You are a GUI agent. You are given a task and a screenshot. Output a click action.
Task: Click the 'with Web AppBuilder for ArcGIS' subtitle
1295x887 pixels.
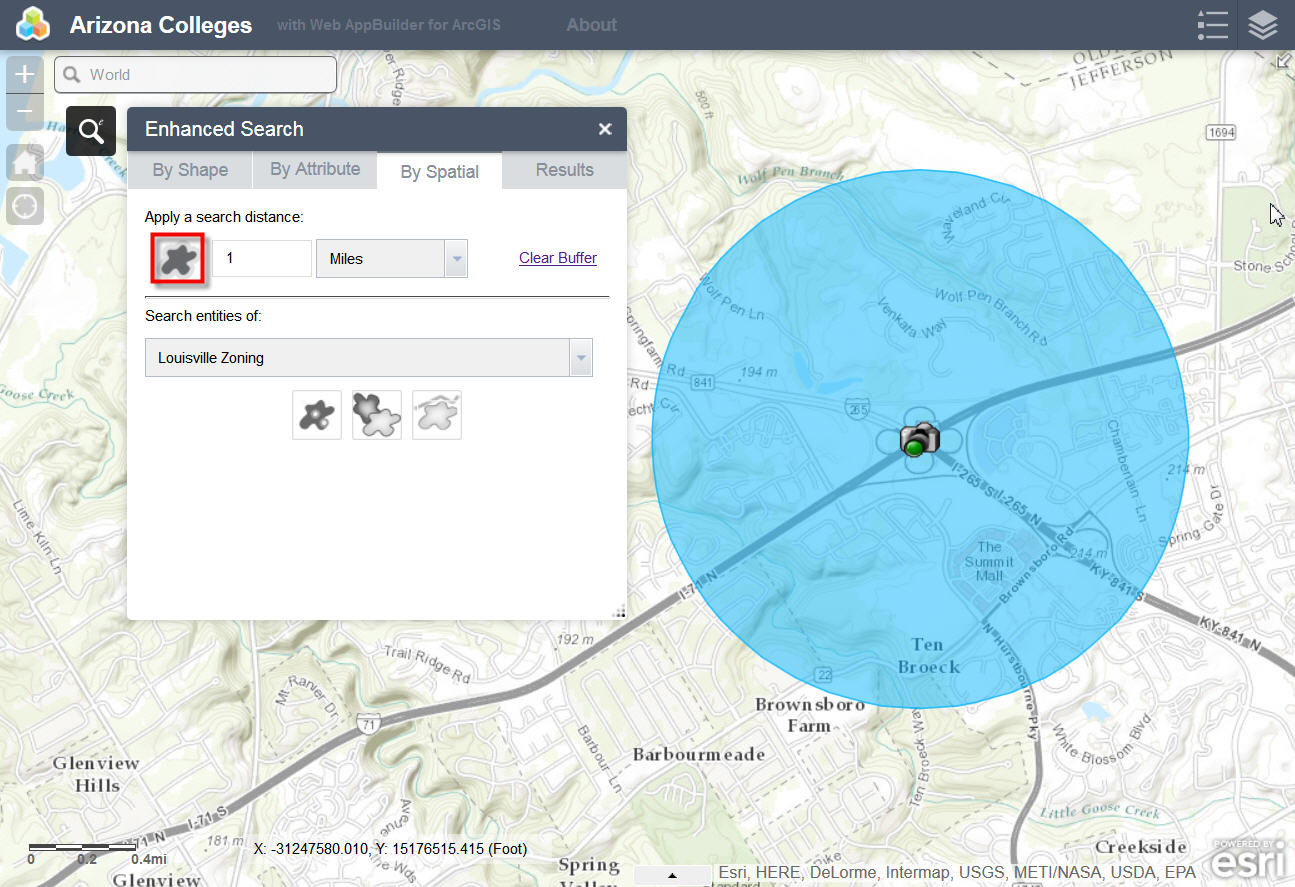click(x=389, y=25)
